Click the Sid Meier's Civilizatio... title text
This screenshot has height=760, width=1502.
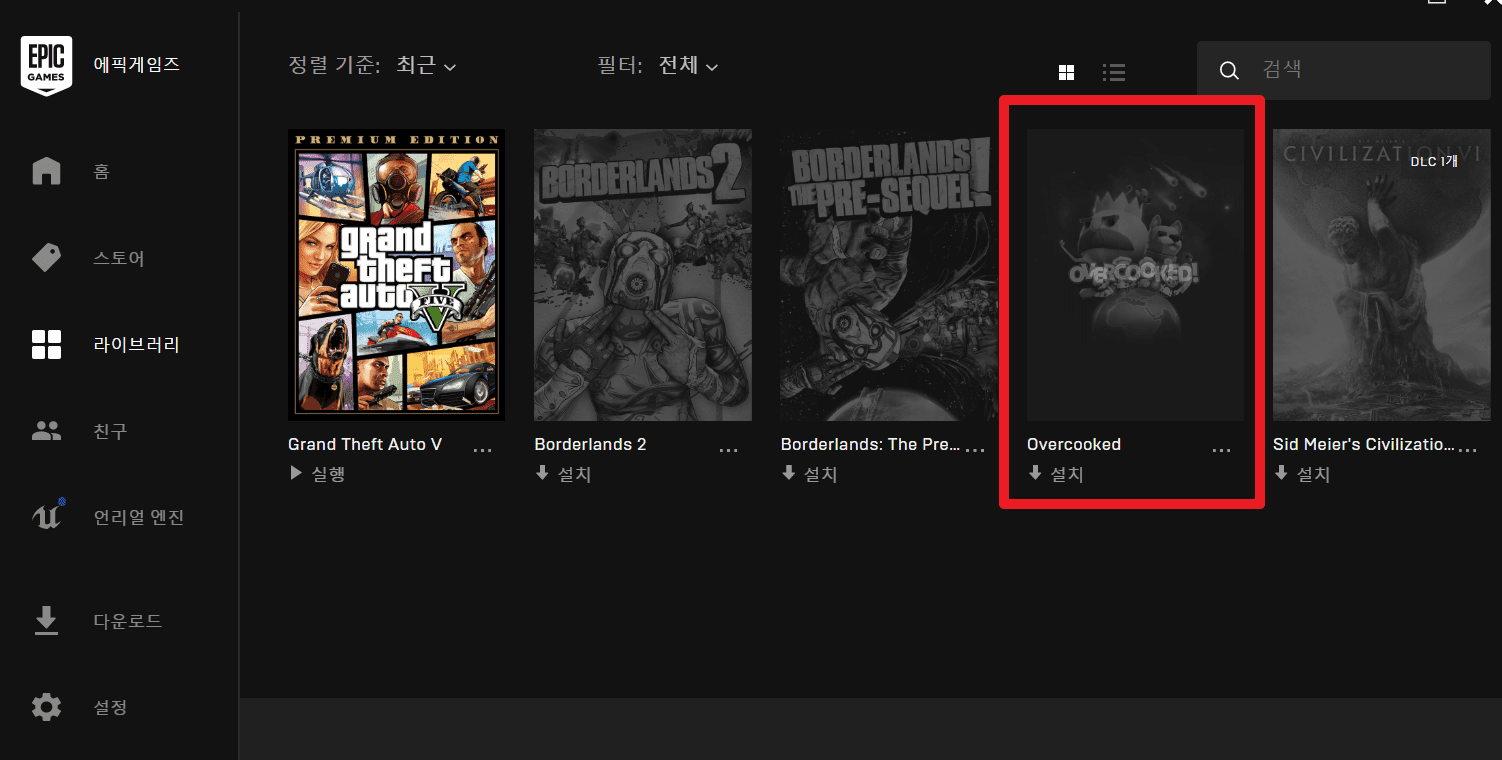point(1364,444)
